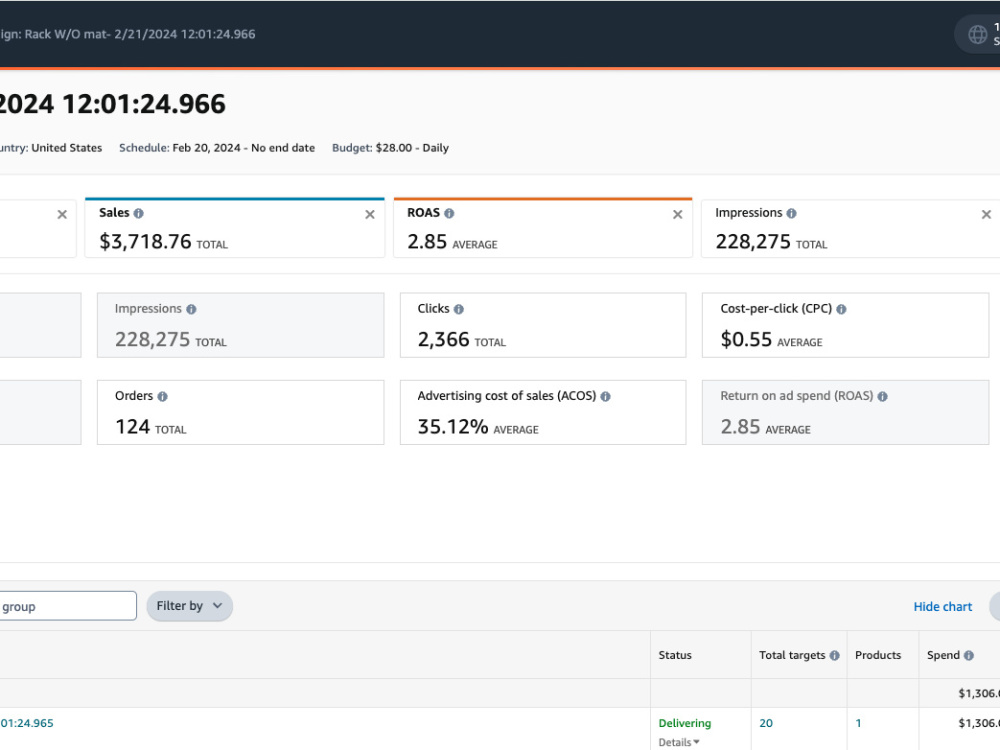Open the 20 total targets link
The height and width of the screenshot is (750, 1000).
tap(766, 723)
